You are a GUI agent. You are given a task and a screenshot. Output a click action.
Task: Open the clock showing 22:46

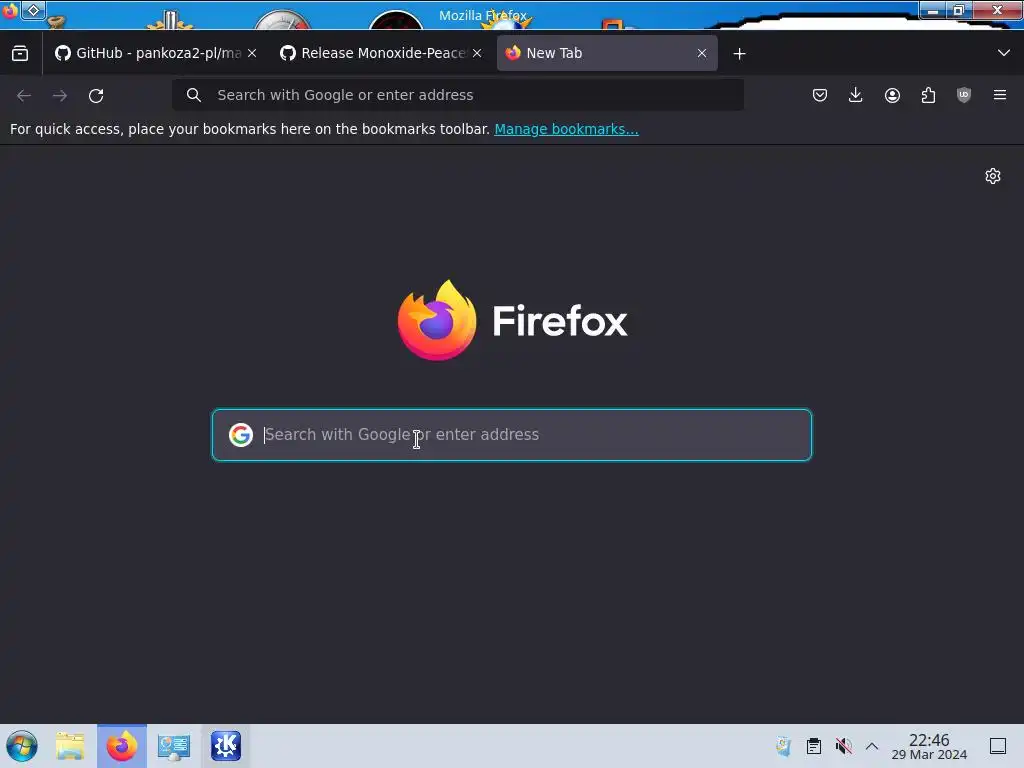pyautogui.click(x=929, y=746)
